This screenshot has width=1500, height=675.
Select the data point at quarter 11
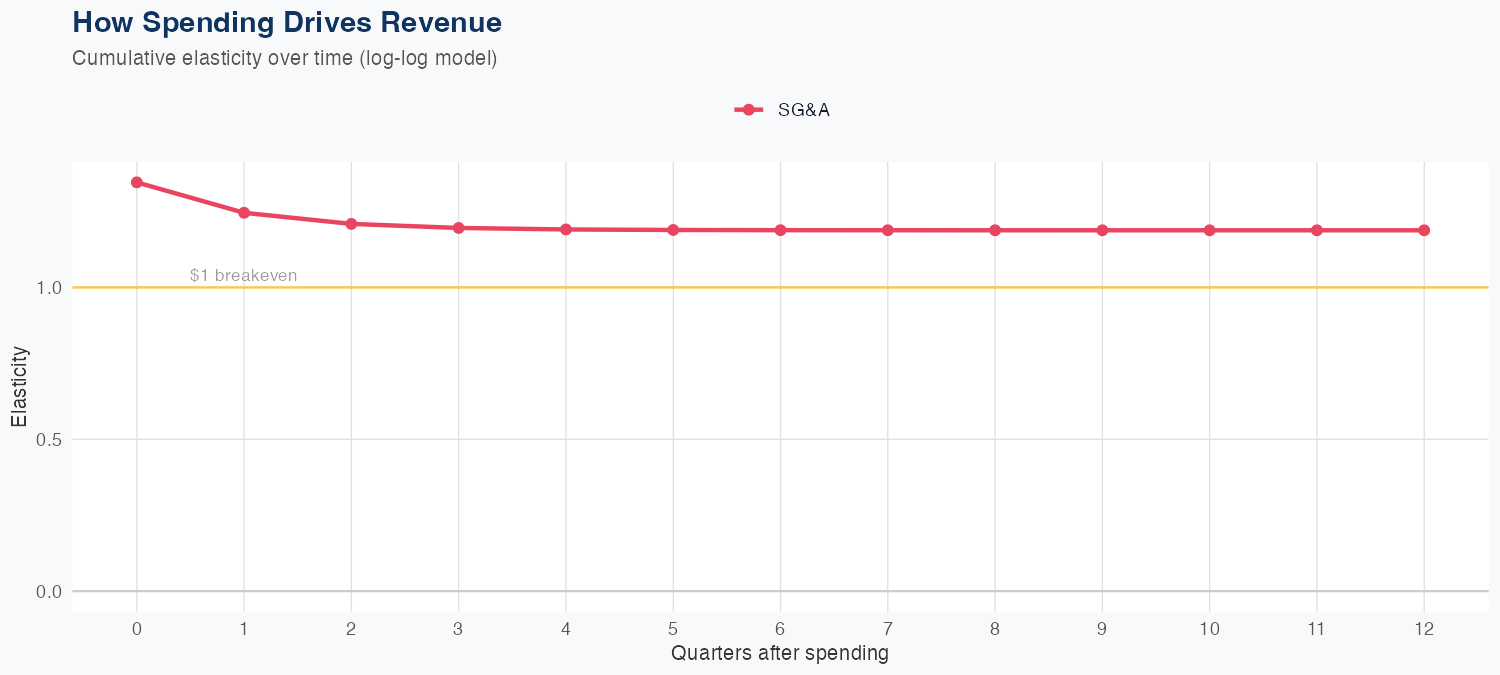pyautogui.click(x=1317, y=230)
